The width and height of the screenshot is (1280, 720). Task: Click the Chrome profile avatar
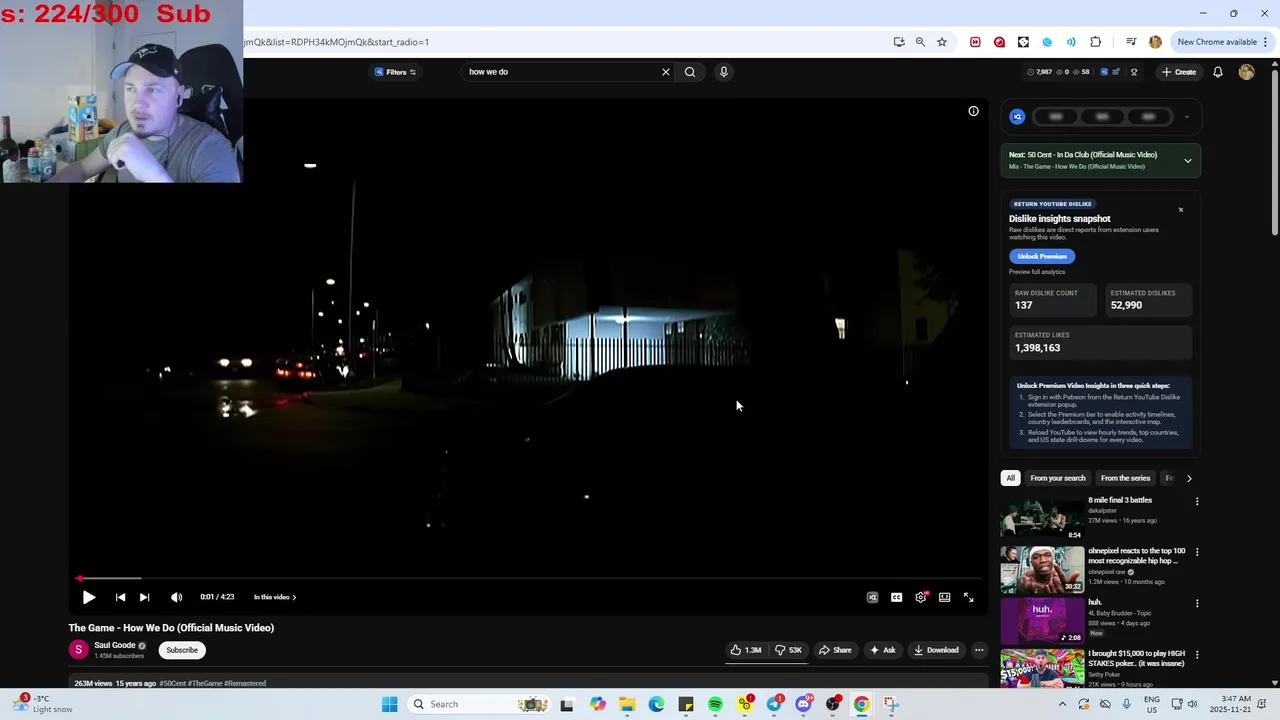(1155, 42)
